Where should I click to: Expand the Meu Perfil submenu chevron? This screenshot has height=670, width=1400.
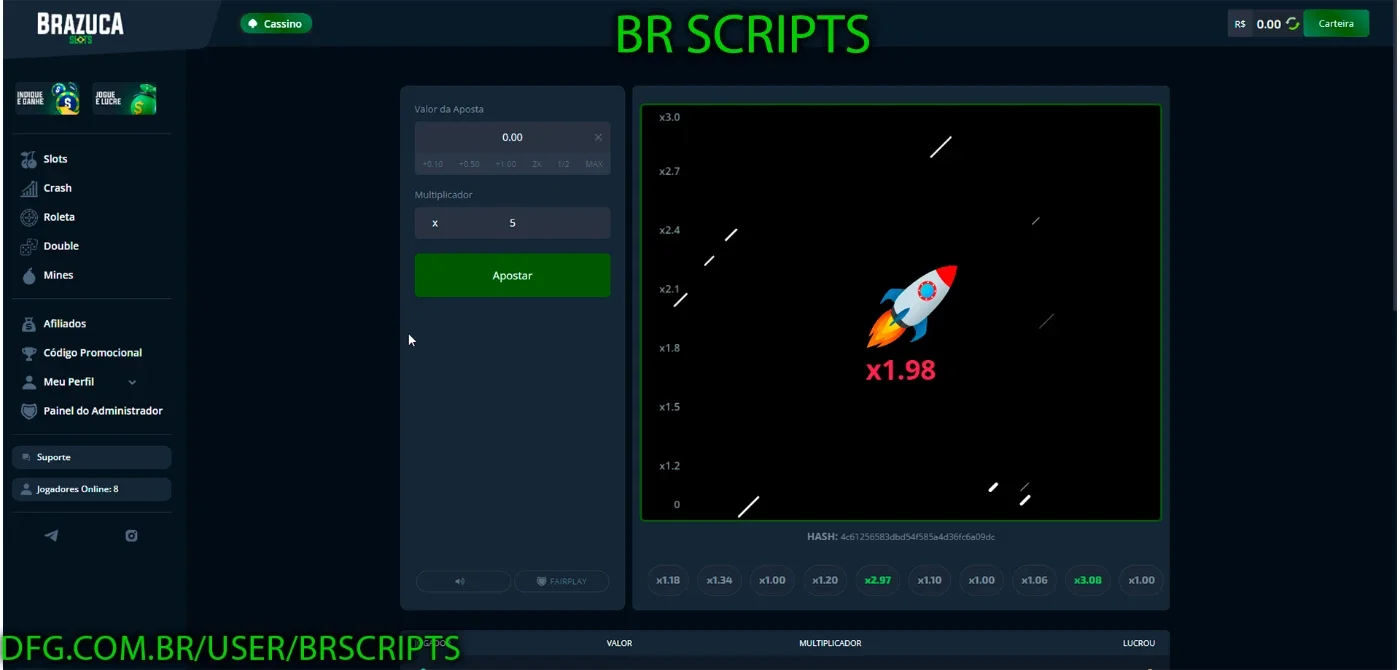(x=132, y=382)
